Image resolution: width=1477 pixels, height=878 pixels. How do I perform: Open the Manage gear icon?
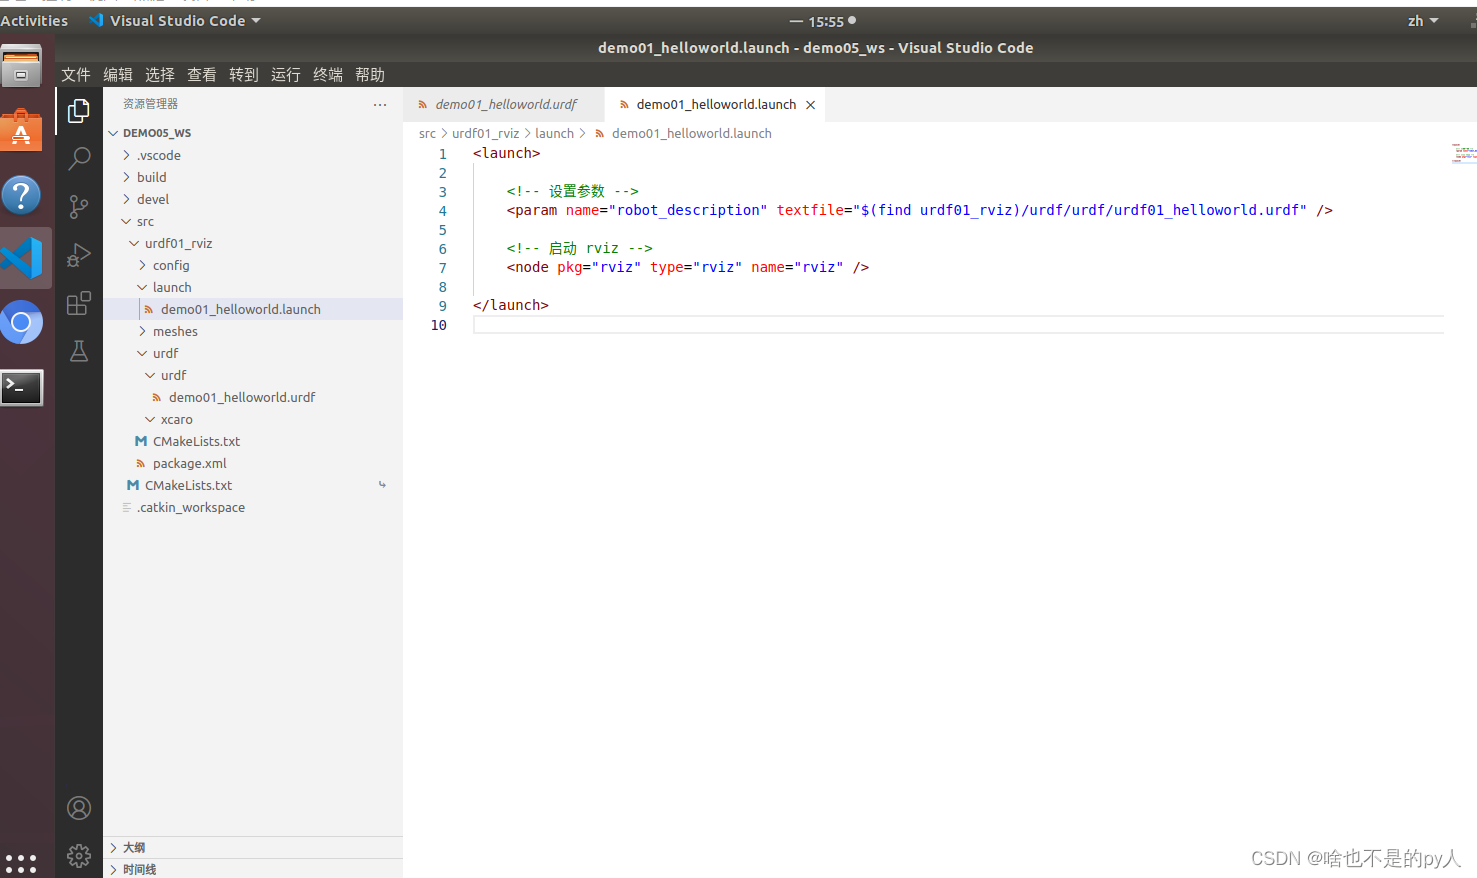[x=79, y=856]
